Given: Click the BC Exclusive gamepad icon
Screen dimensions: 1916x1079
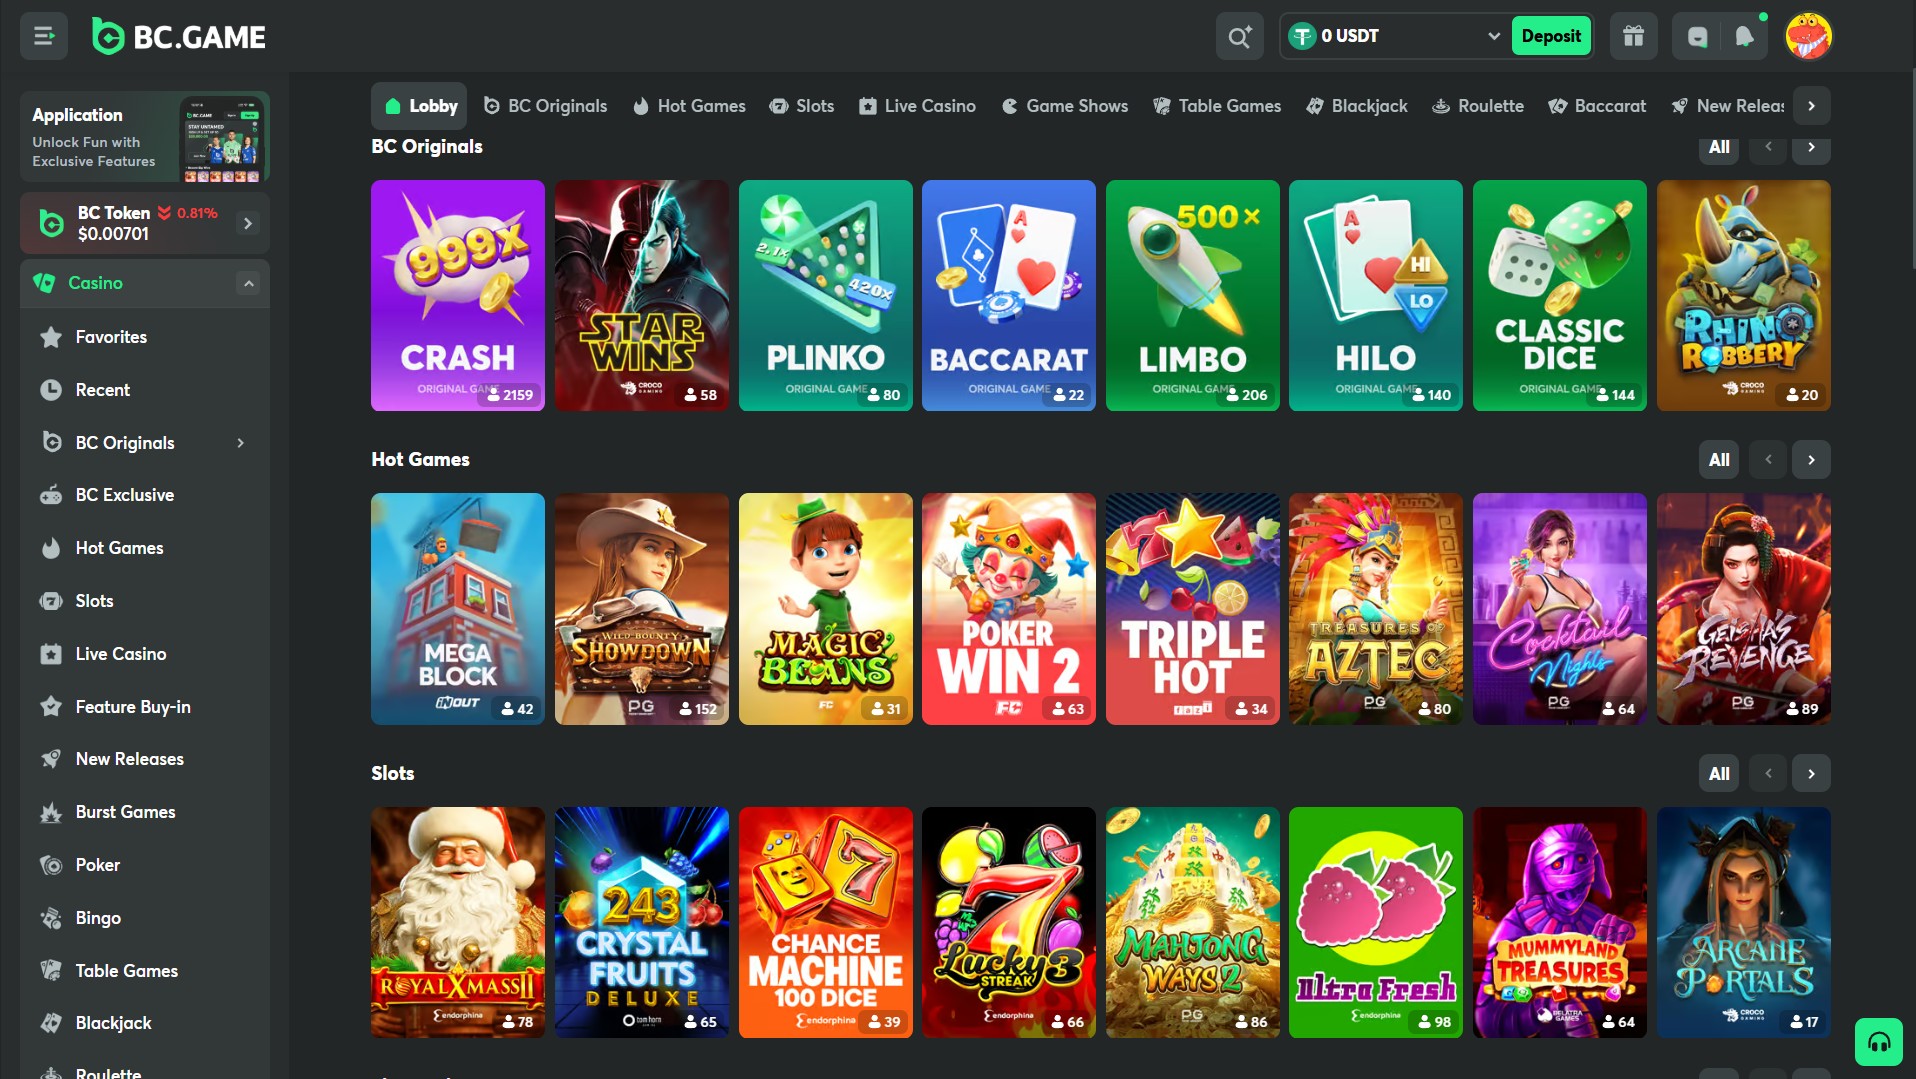Looking at the screenshot, I should (x=51, y=495).
